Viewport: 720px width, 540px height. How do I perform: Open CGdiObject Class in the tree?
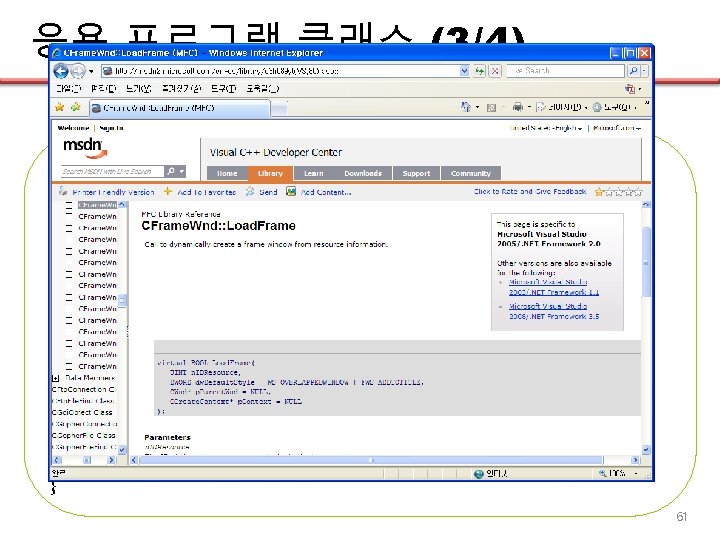pos(82,412)
